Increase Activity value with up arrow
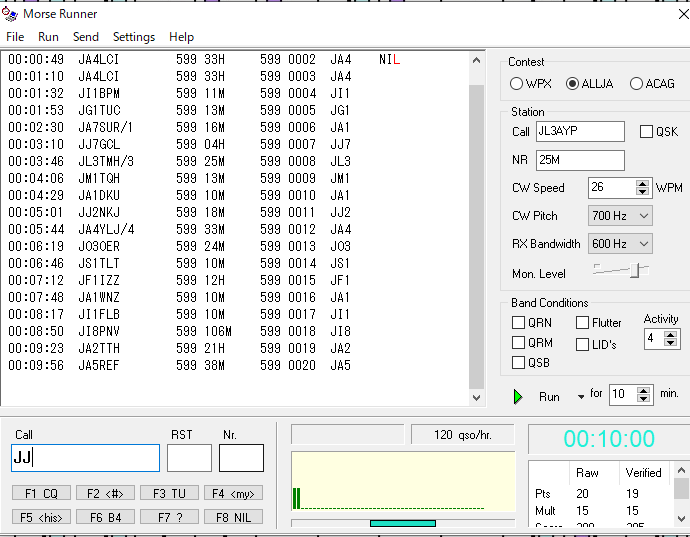Image resolution: width=690 pixels, height=537 pixels. pos(670,335)
